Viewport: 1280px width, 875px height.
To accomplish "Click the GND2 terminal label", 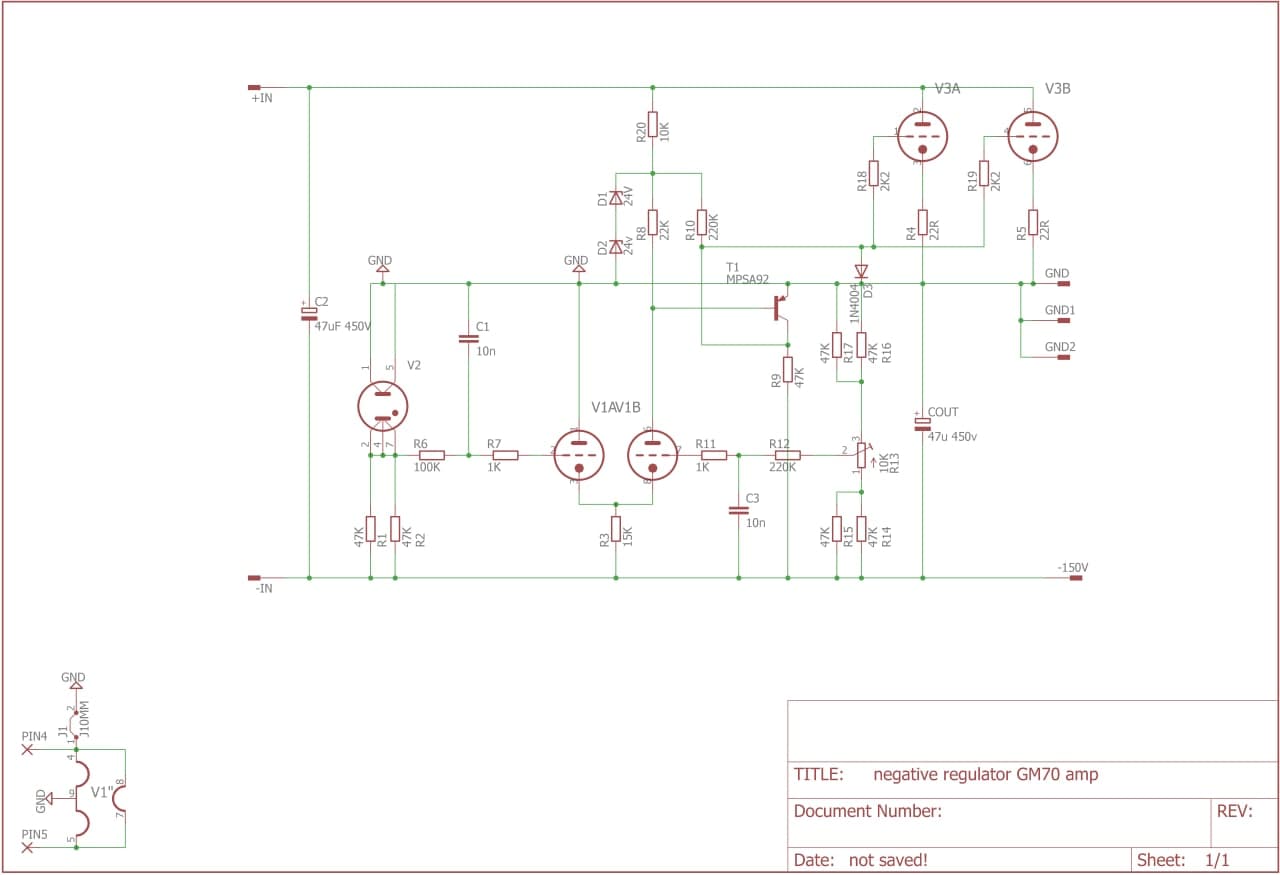I will coord(1060,347).
